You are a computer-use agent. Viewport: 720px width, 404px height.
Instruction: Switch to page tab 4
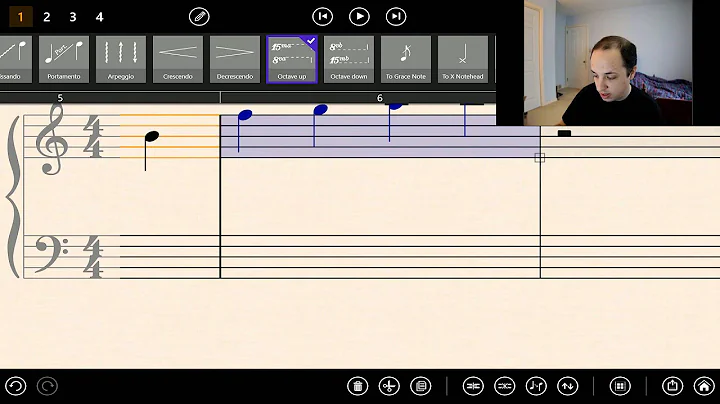click(99, 17)
